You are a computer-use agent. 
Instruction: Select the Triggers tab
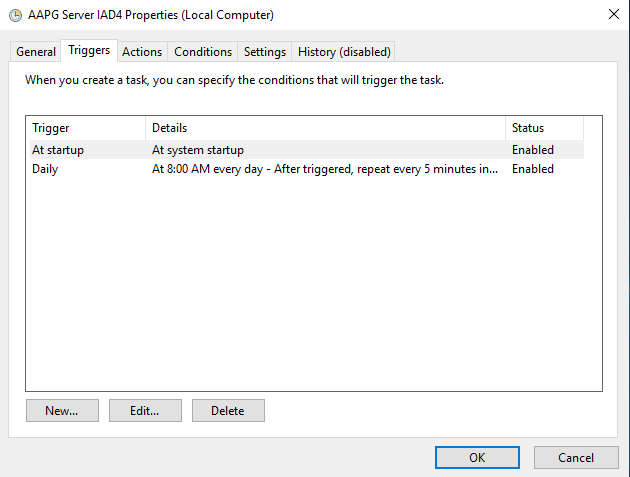click(x=89, y=51)
